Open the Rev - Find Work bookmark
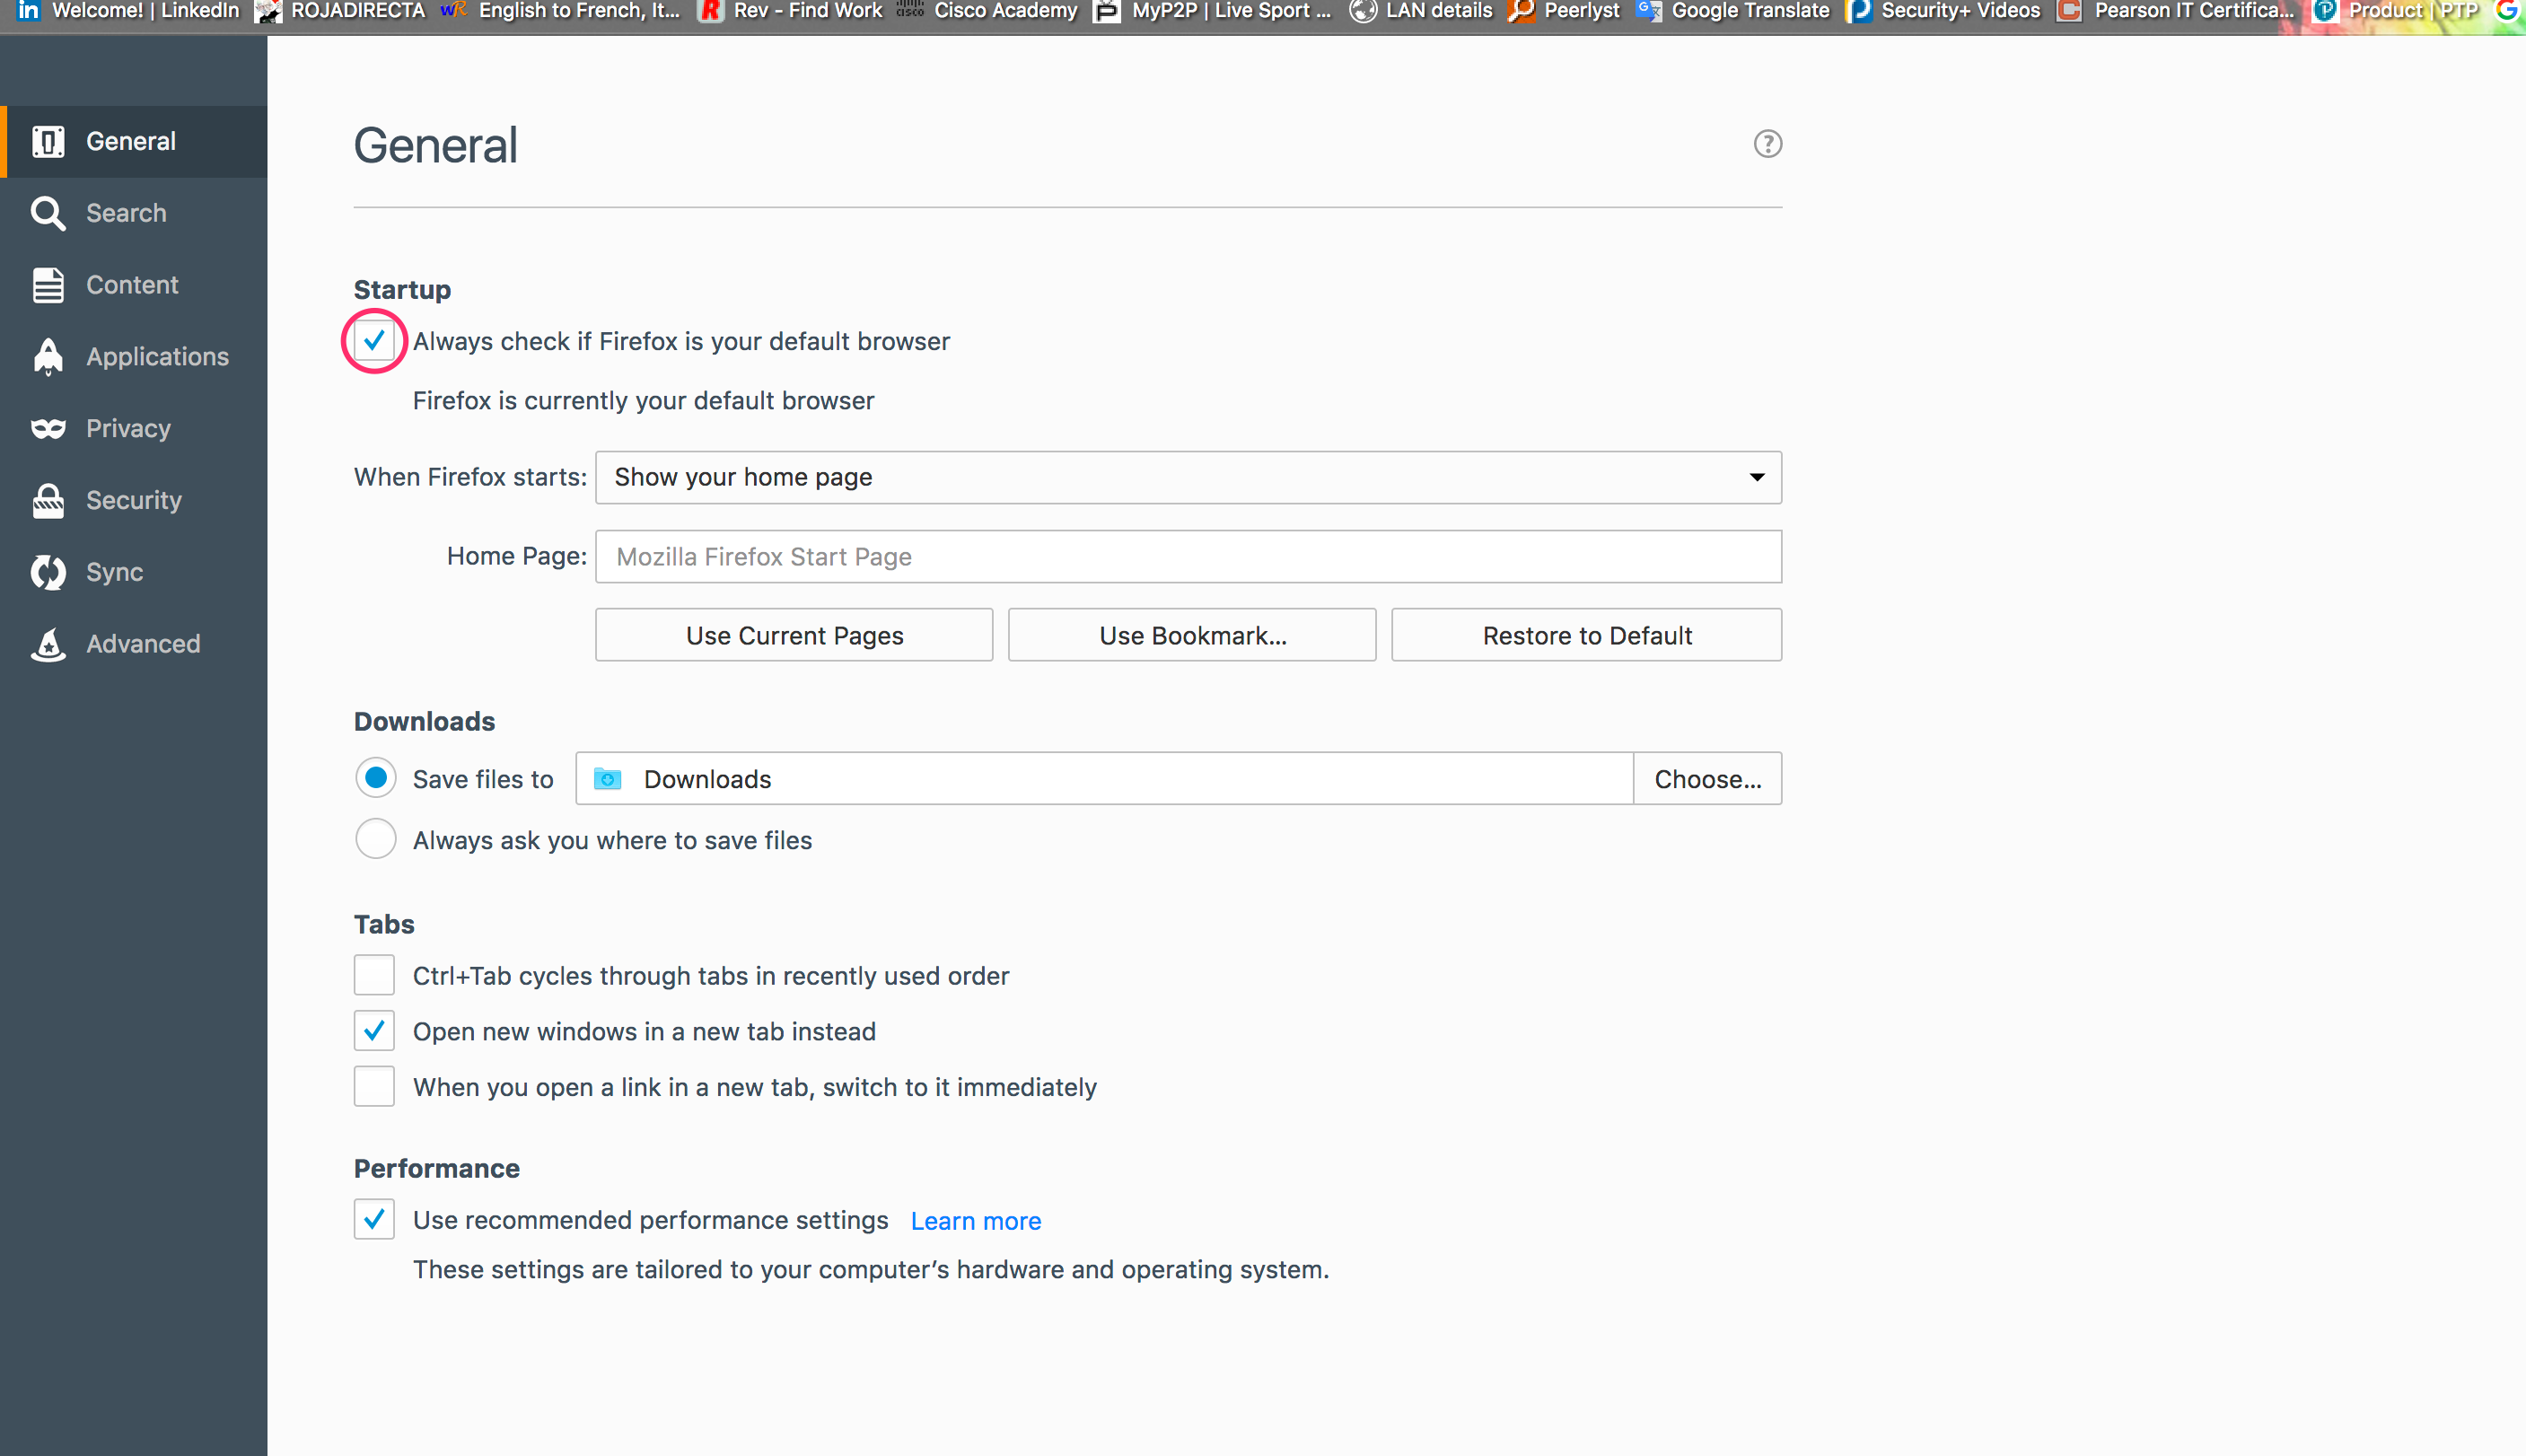2526x1456 pixels. point(791,11)
